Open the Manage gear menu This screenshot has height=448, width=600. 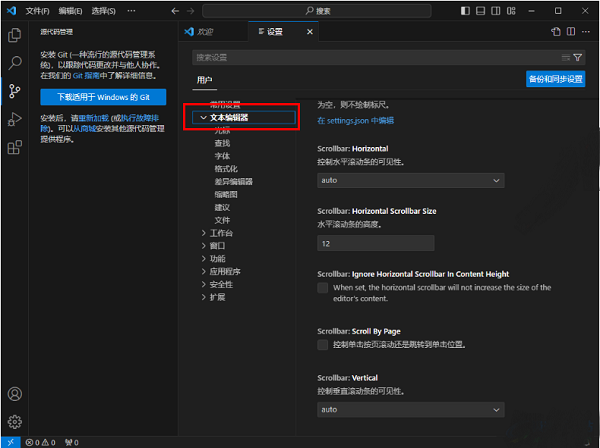coord(15,421)
